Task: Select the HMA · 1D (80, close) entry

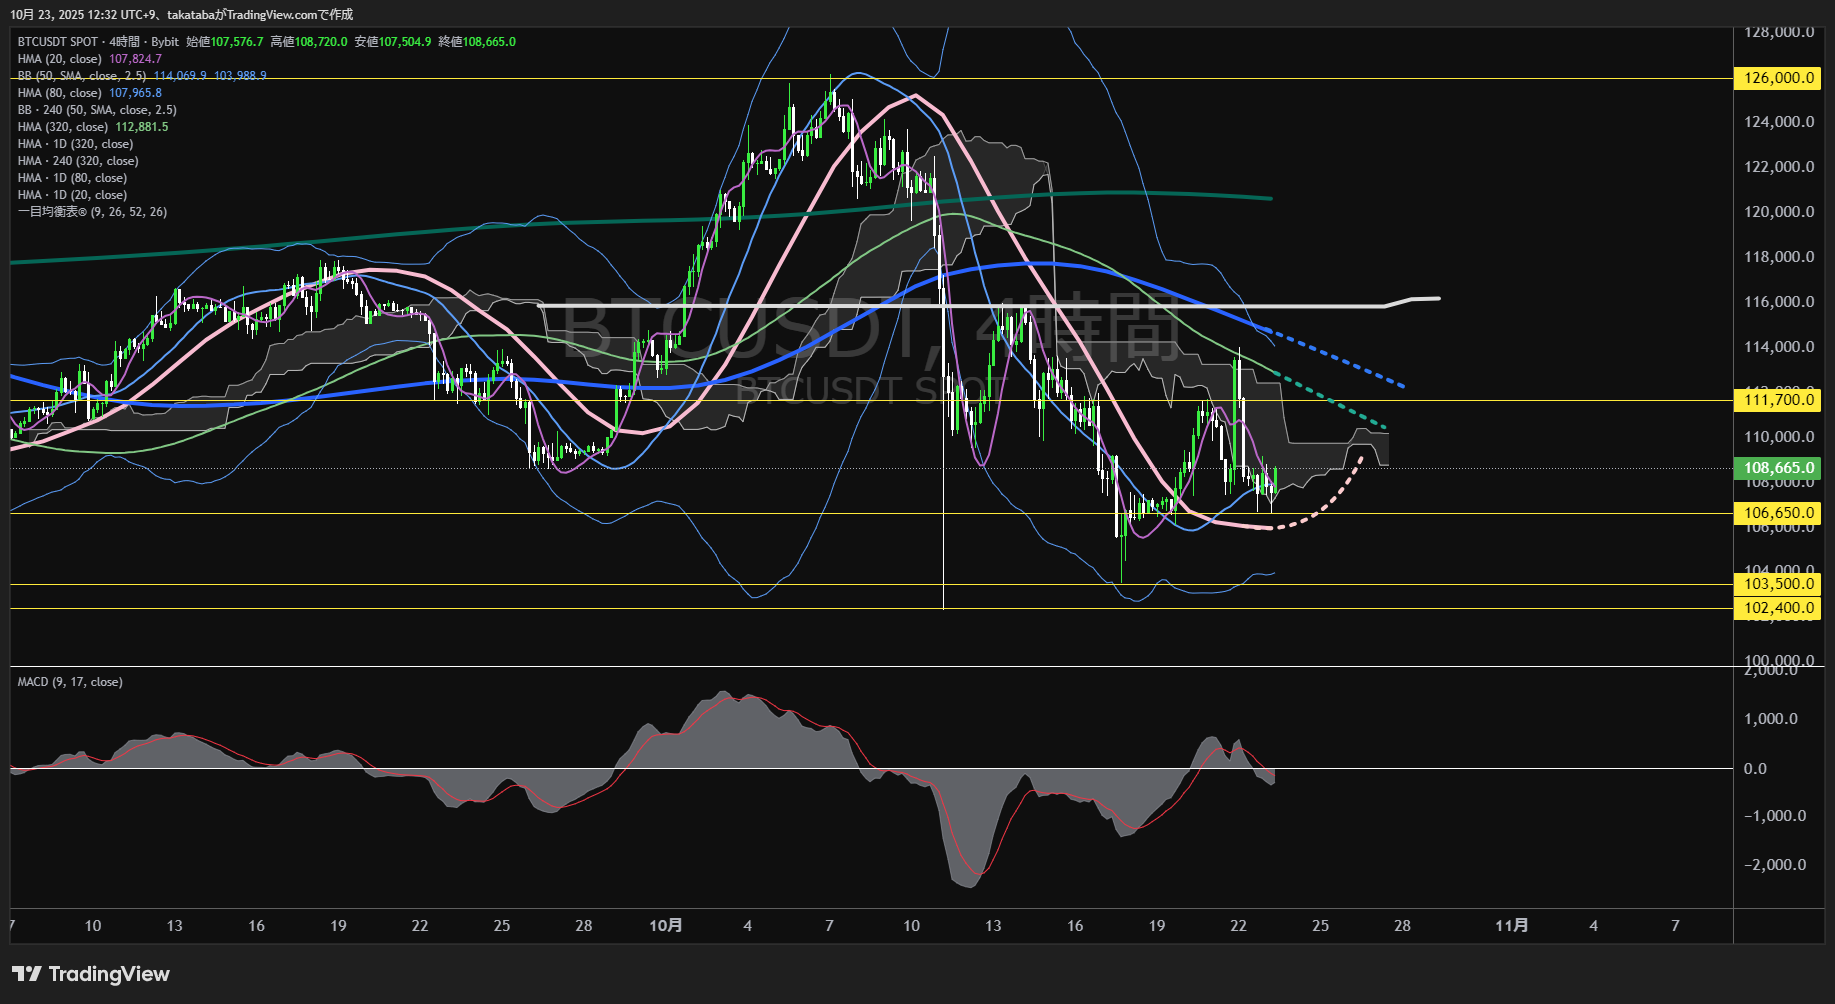Action: (72, 178)
